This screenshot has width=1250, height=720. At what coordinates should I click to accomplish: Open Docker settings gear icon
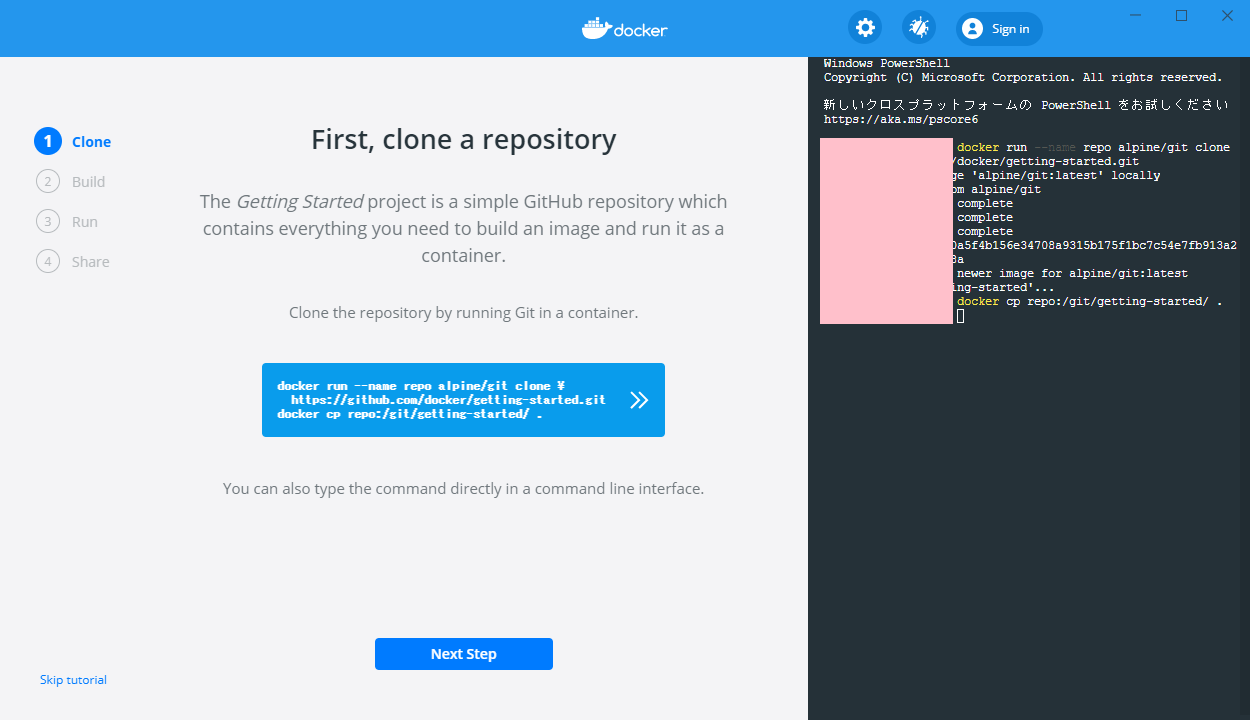tap(865, 28)
